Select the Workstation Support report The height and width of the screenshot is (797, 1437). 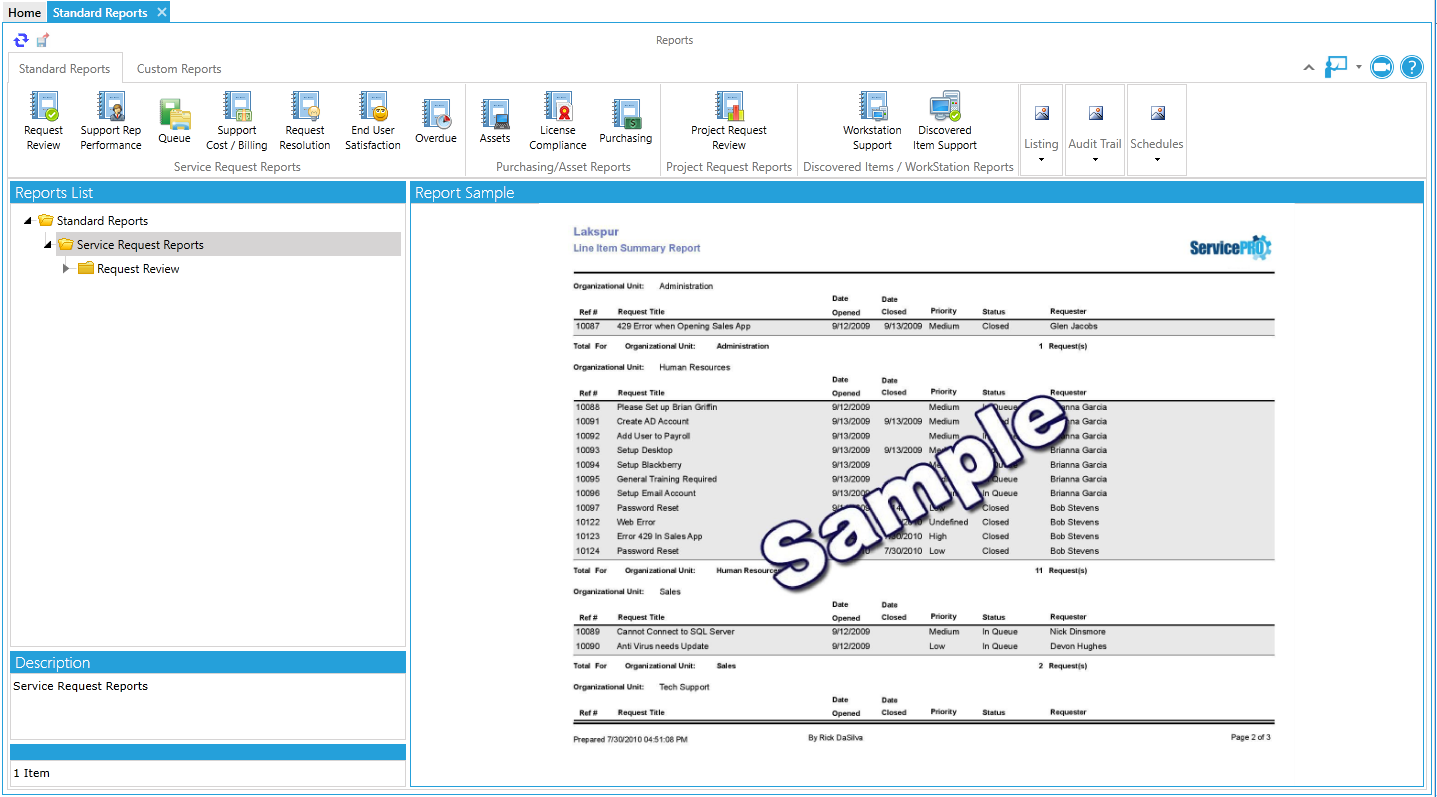pos(872,122)
